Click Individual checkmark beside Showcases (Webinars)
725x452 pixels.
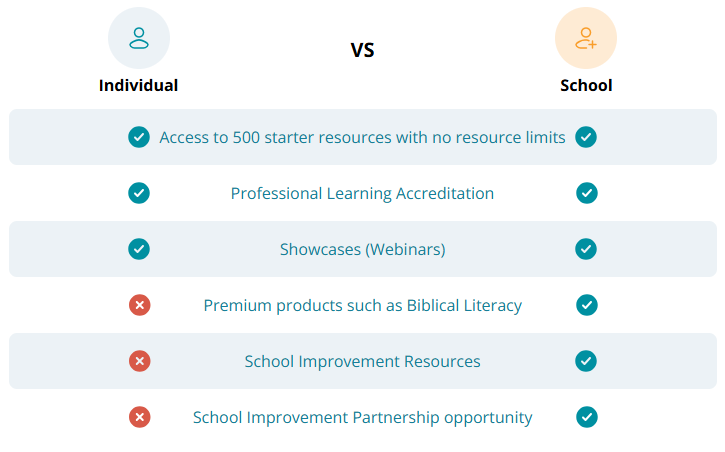pos(139,249)
